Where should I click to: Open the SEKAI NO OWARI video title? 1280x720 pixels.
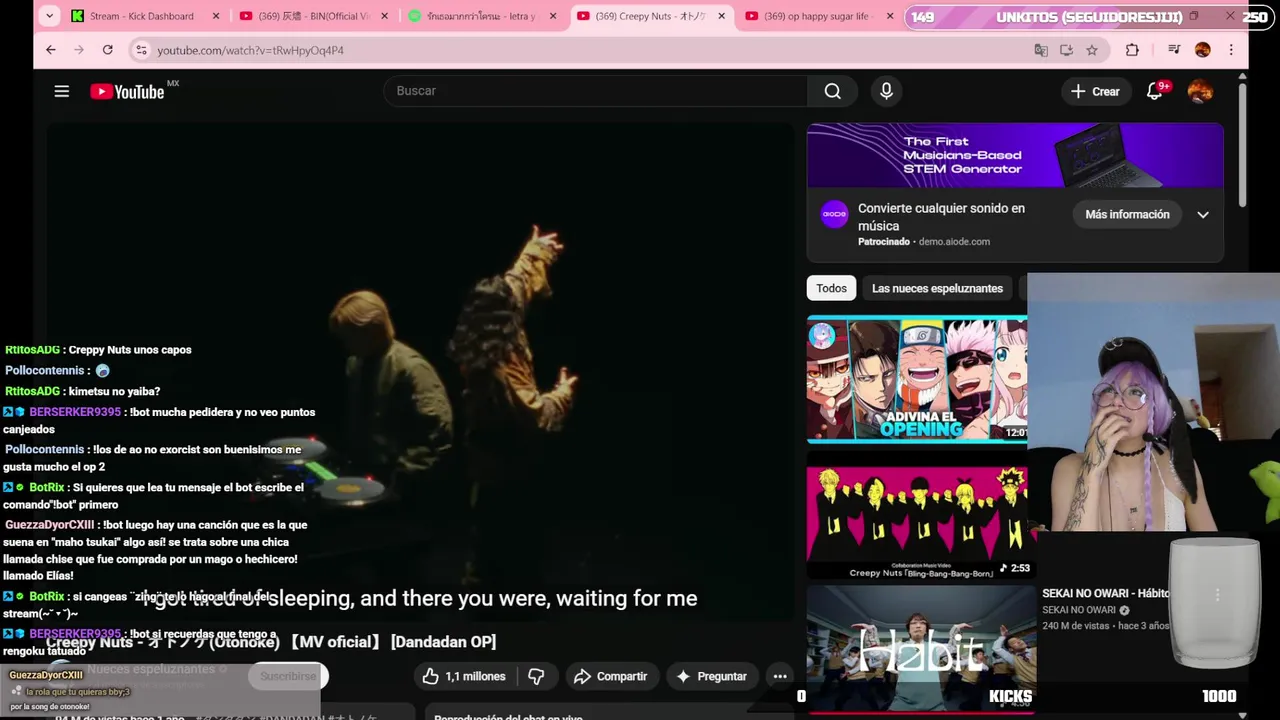[x=1105, y=593]
